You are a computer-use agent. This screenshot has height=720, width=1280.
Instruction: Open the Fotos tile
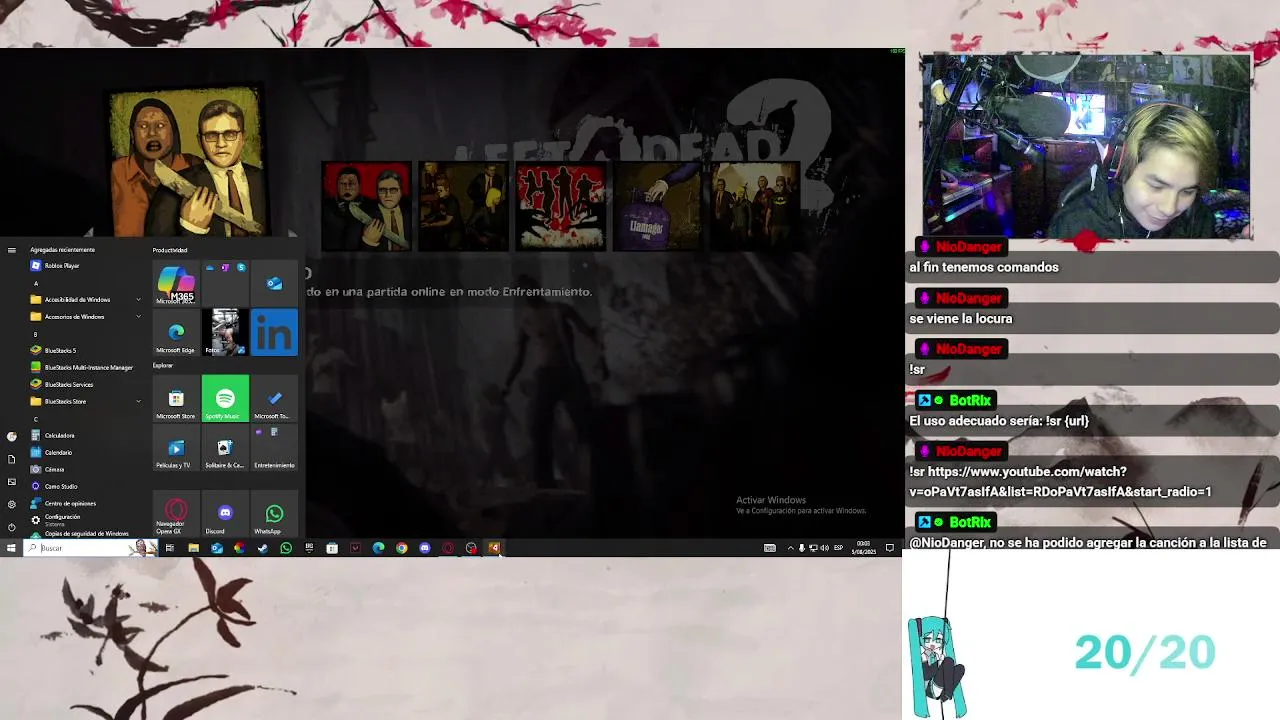click(225, 332)
